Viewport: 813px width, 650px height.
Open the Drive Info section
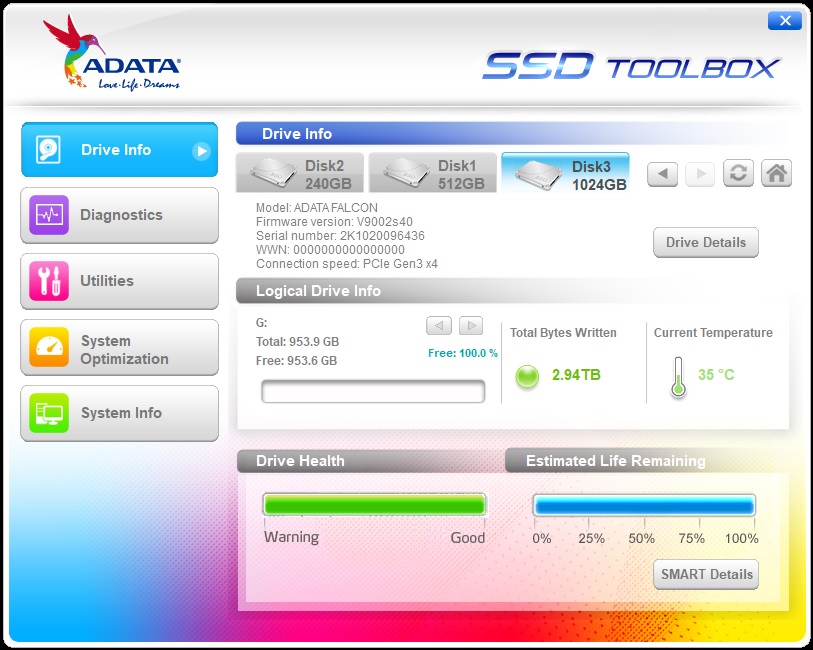(119, 150)
